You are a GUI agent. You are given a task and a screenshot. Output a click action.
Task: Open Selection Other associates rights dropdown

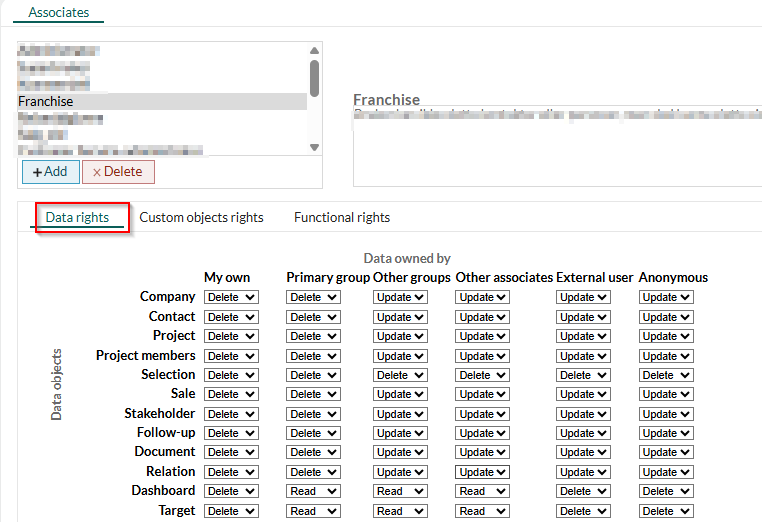pyautogui.click(x=483, y=375)
